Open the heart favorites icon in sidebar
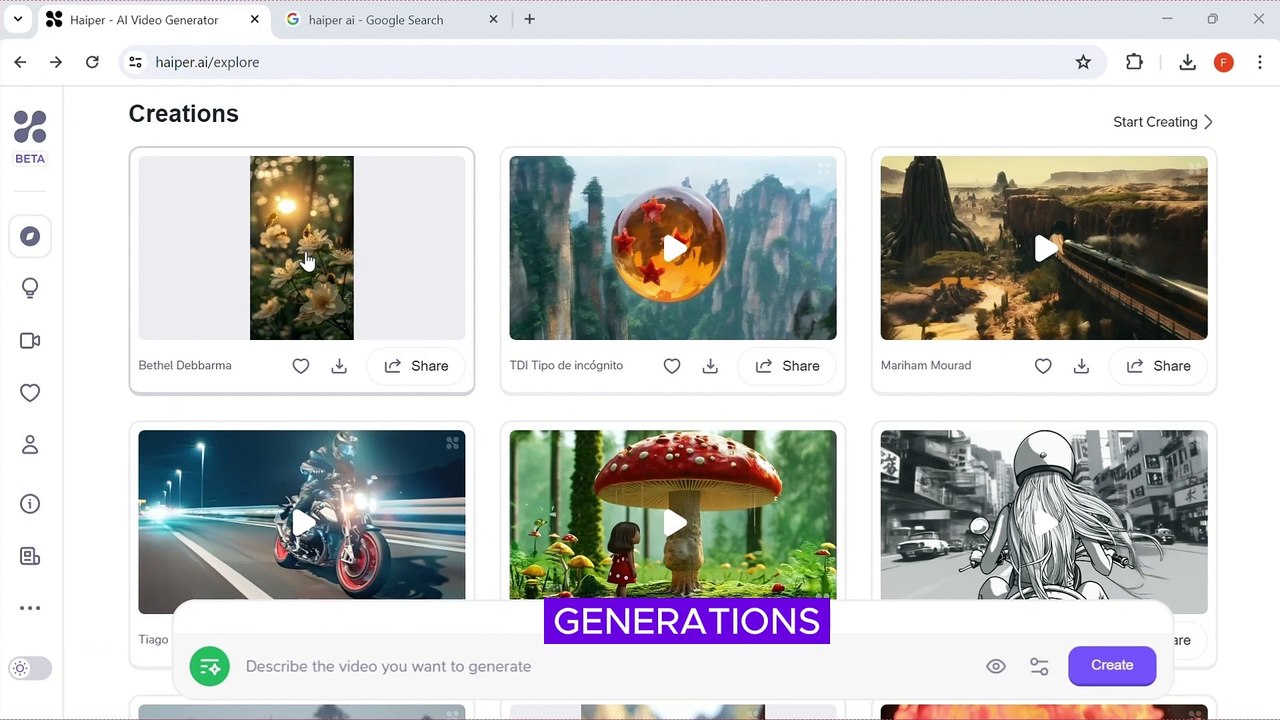Viewport: 1280px width, 720px height. [x=30, y=393]
